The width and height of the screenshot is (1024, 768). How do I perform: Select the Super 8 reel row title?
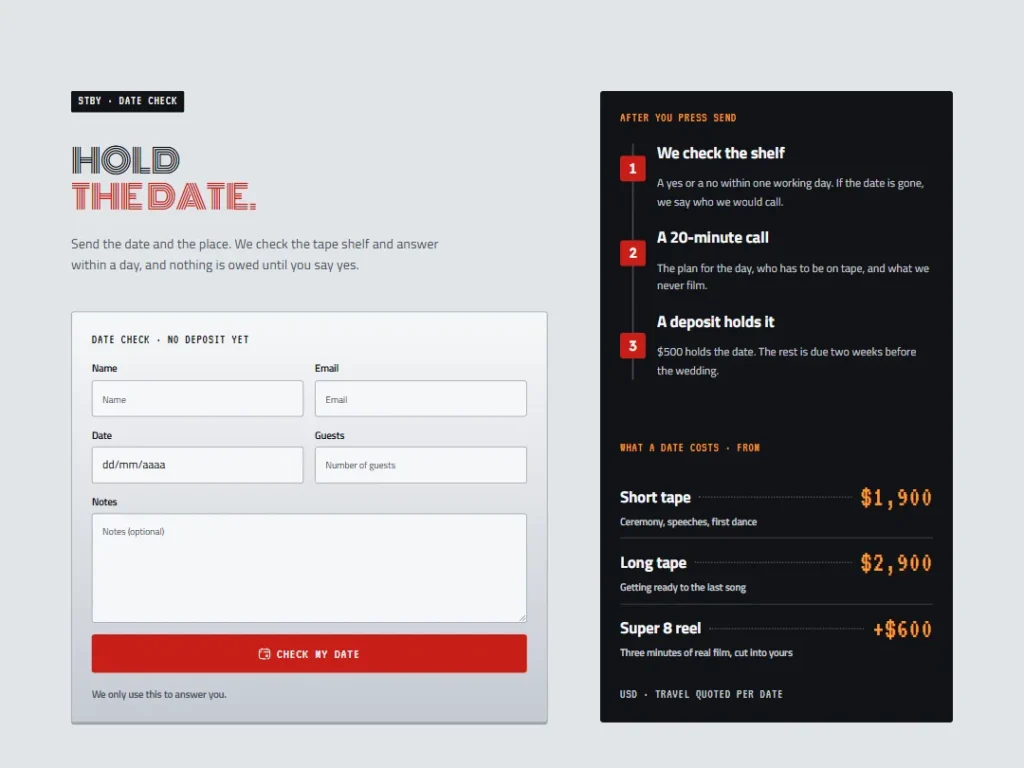[660, 628]
